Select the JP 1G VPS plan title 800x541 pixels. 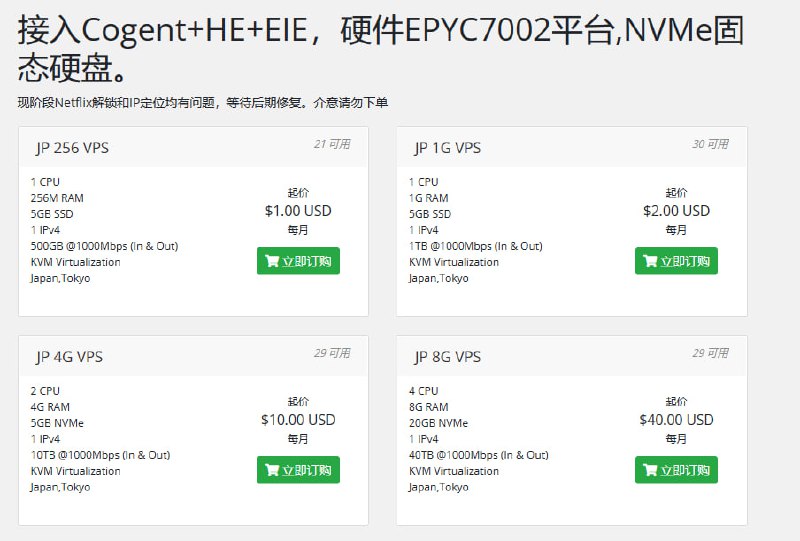[x=447, y=148]
